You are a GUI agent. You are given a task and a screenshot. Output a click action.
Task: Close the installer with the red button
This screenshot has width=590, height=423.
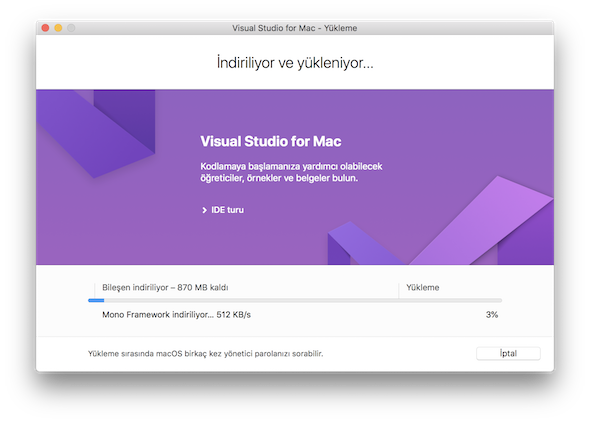click(46, 28)
